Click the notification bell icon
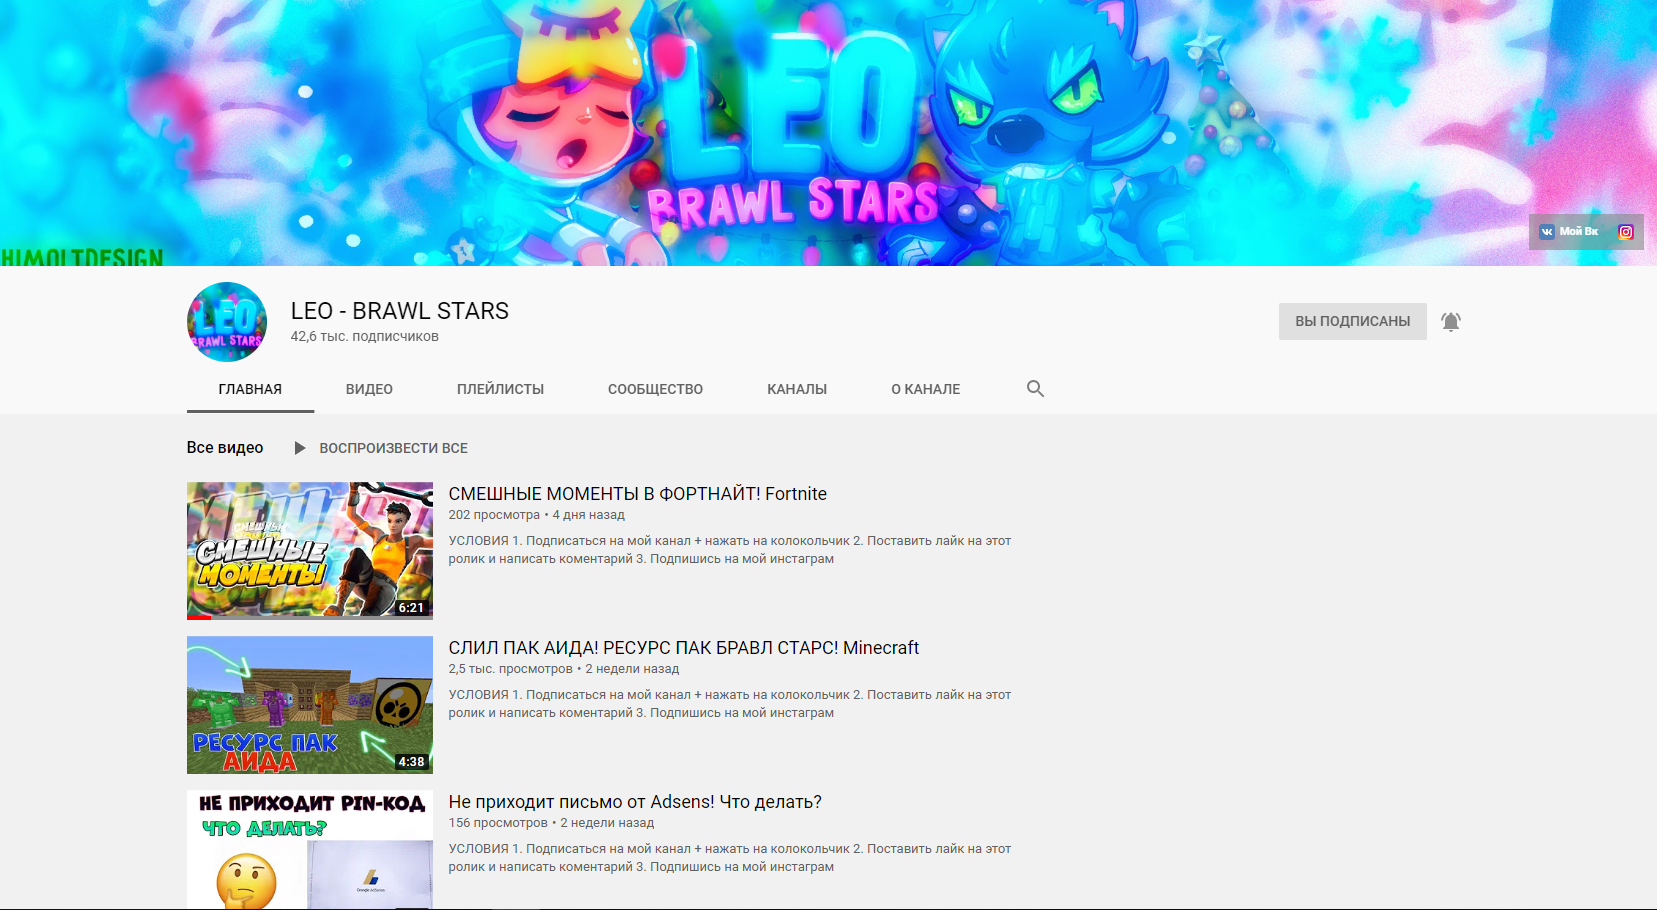The width and height of the screenshot is (1657, 910). click(x=1451, y=322)
